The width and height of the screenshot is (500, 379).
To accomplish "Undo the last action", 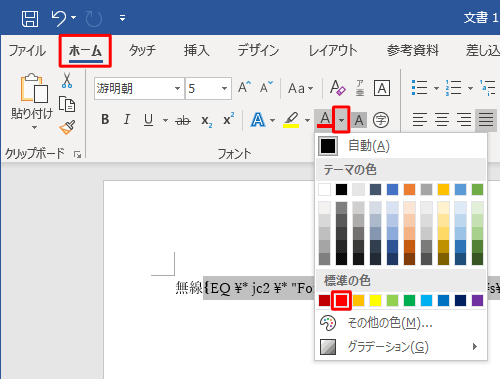I will 59,18.
